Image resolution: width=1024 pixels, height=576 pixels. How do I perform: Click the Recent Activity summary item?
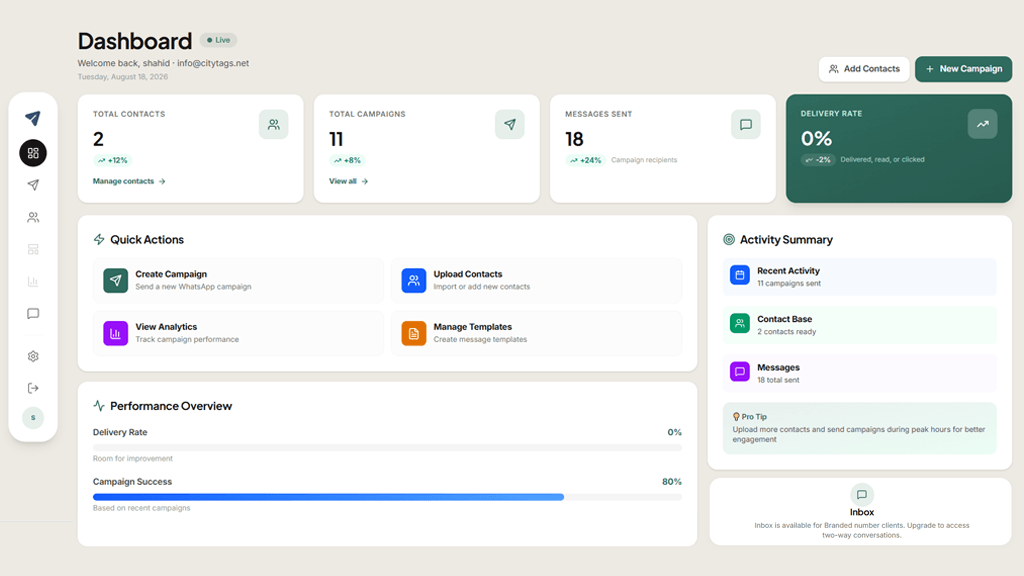(x=859, y=277)
